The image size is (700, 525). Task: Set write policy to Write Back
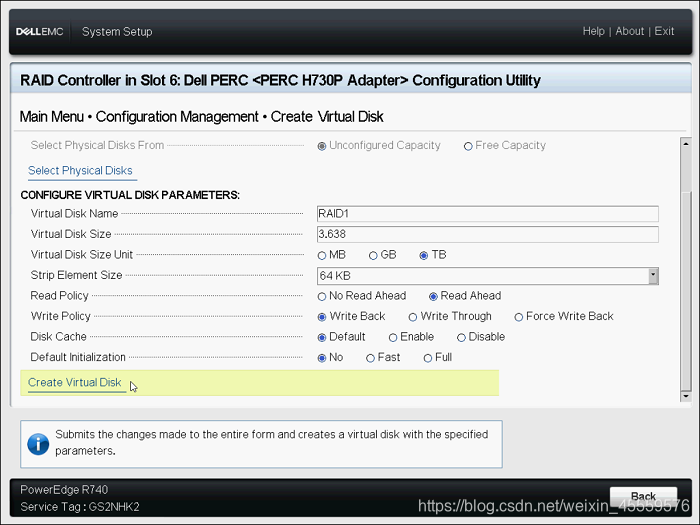(321, 317)
